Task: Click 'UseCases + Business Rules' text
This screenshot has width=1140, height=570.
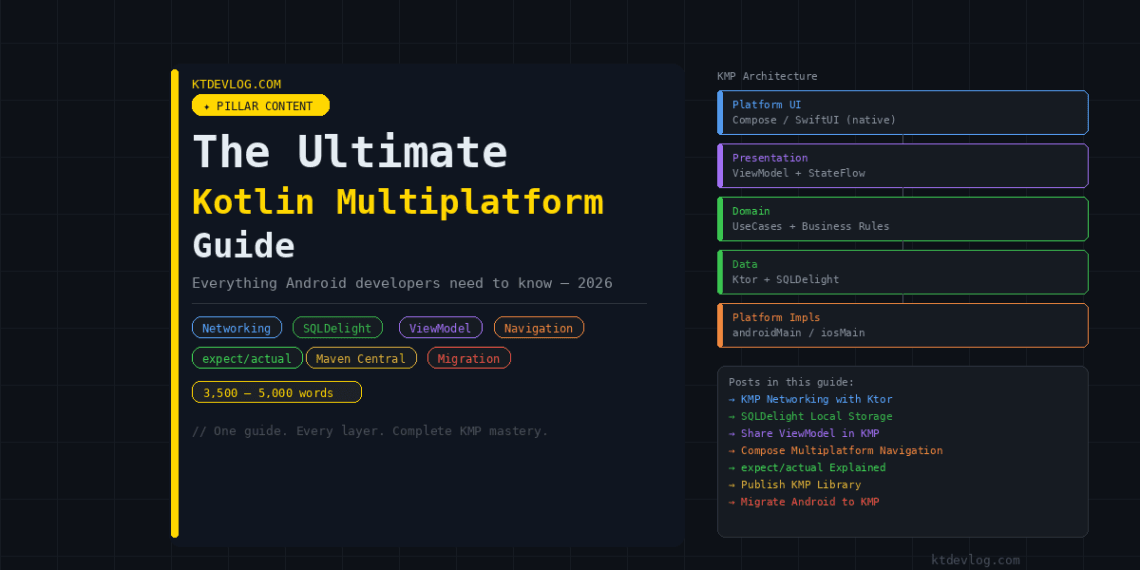Action: [811, 226]
